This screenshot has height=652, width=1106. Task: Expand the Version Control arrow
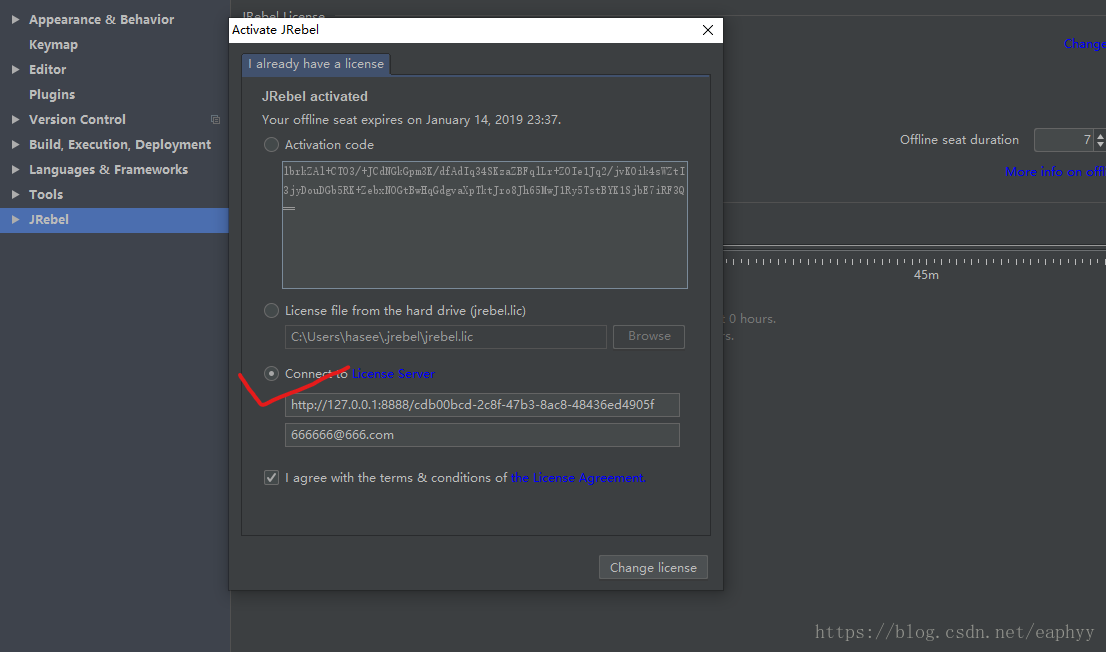point(15,120)
